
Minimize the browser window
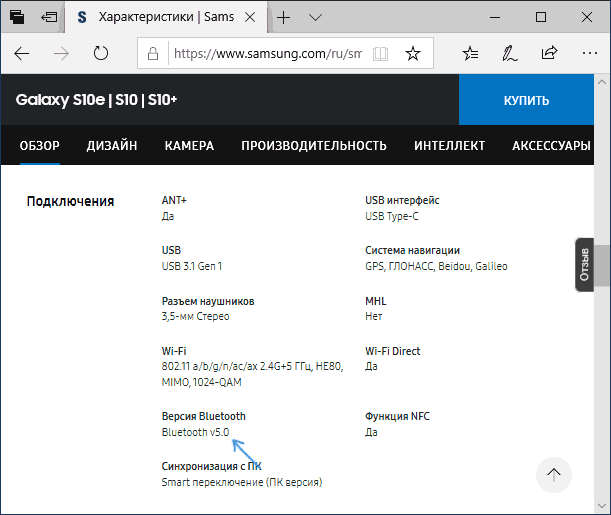pyautogui.click(x=495, y=18)
